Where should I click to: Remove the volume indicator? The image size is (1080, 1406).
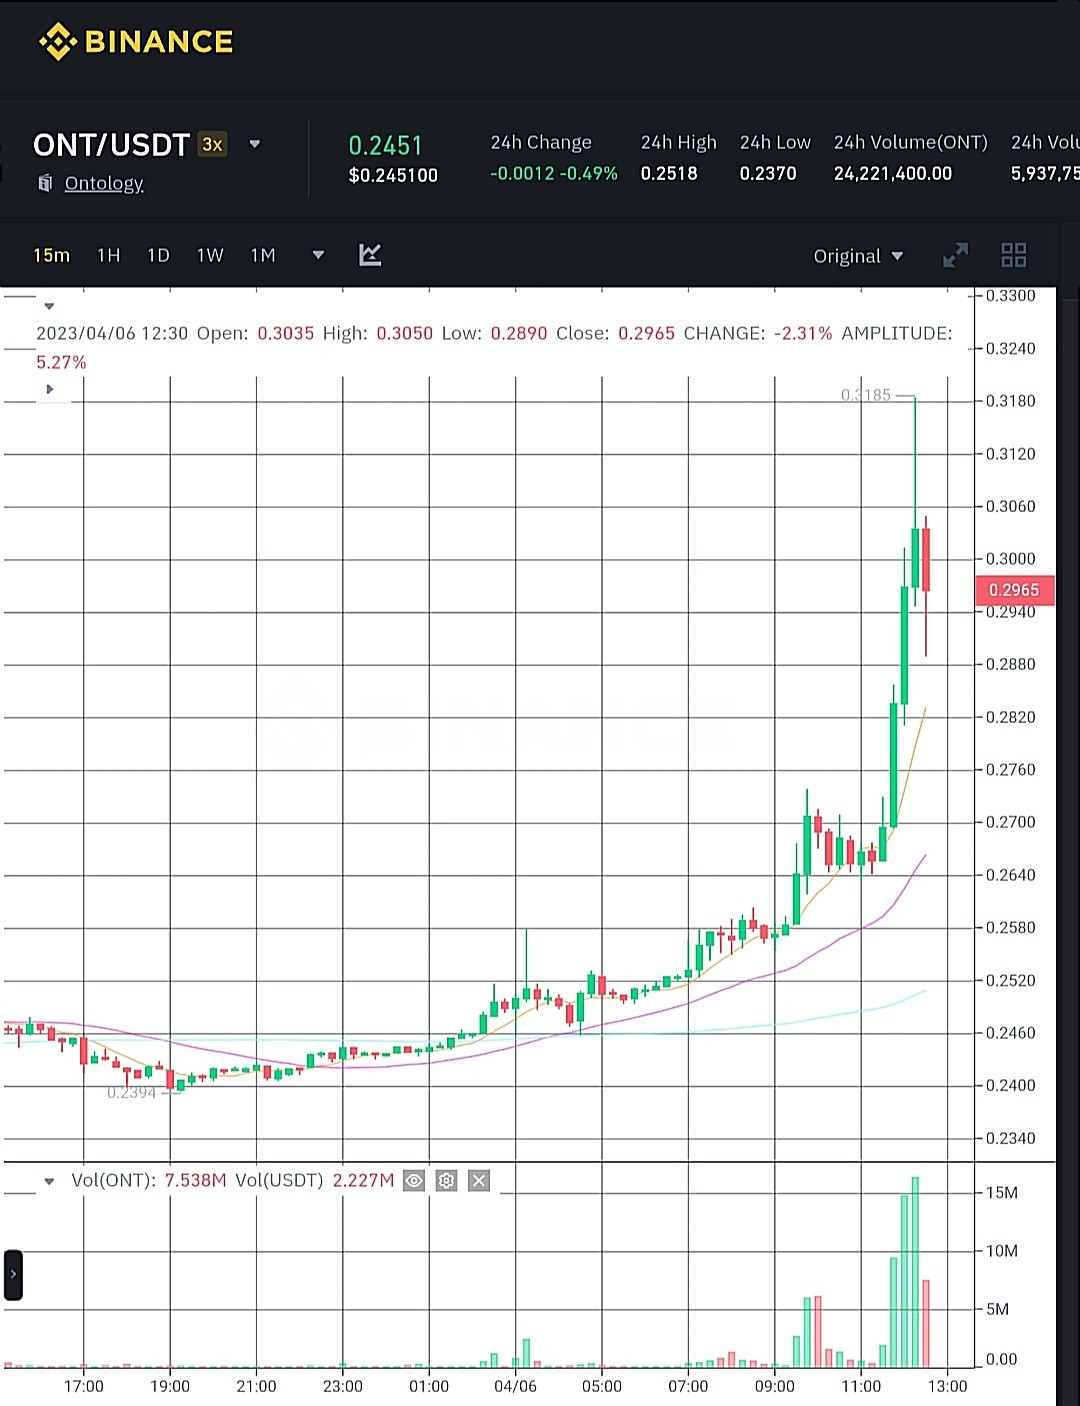click(x=479, y=1181)
